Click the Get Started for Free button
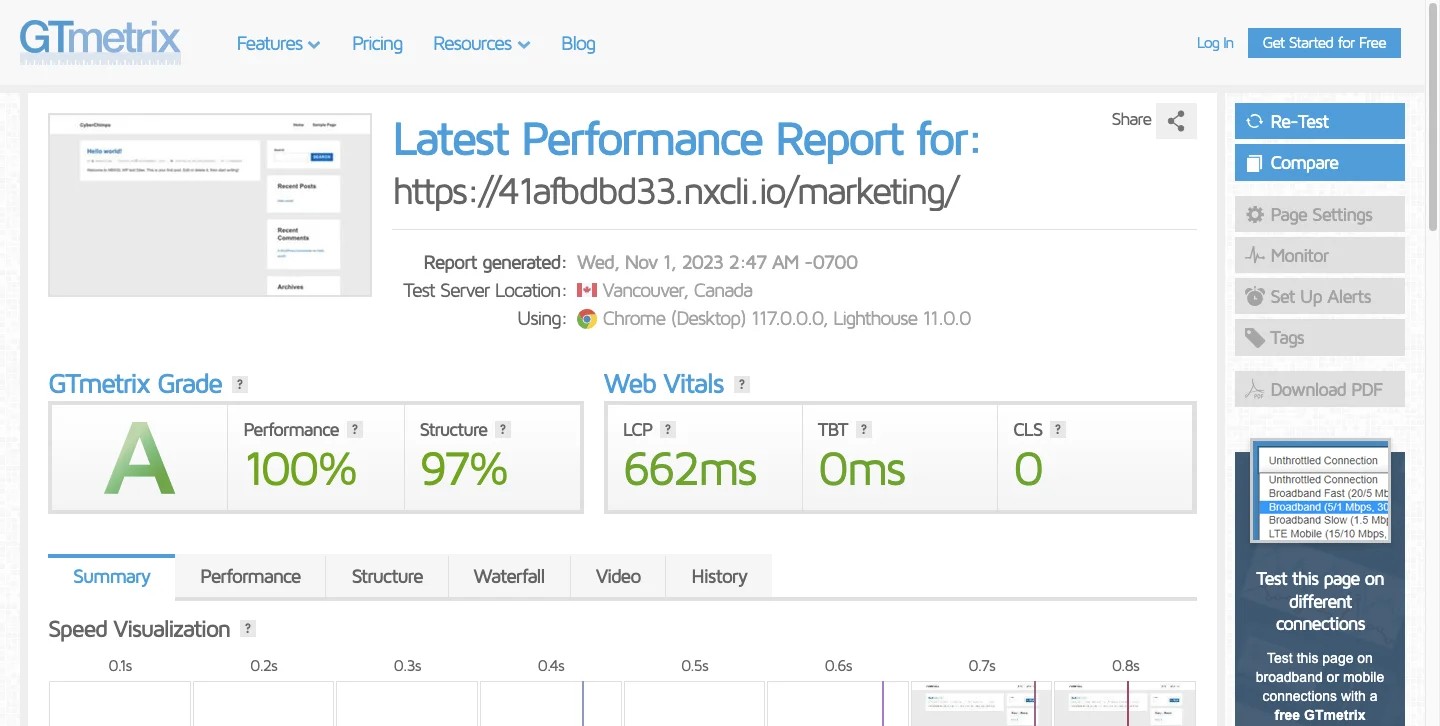This screenshot has height=726, width=1440. pyautogui.click(x=1324, y=43)
